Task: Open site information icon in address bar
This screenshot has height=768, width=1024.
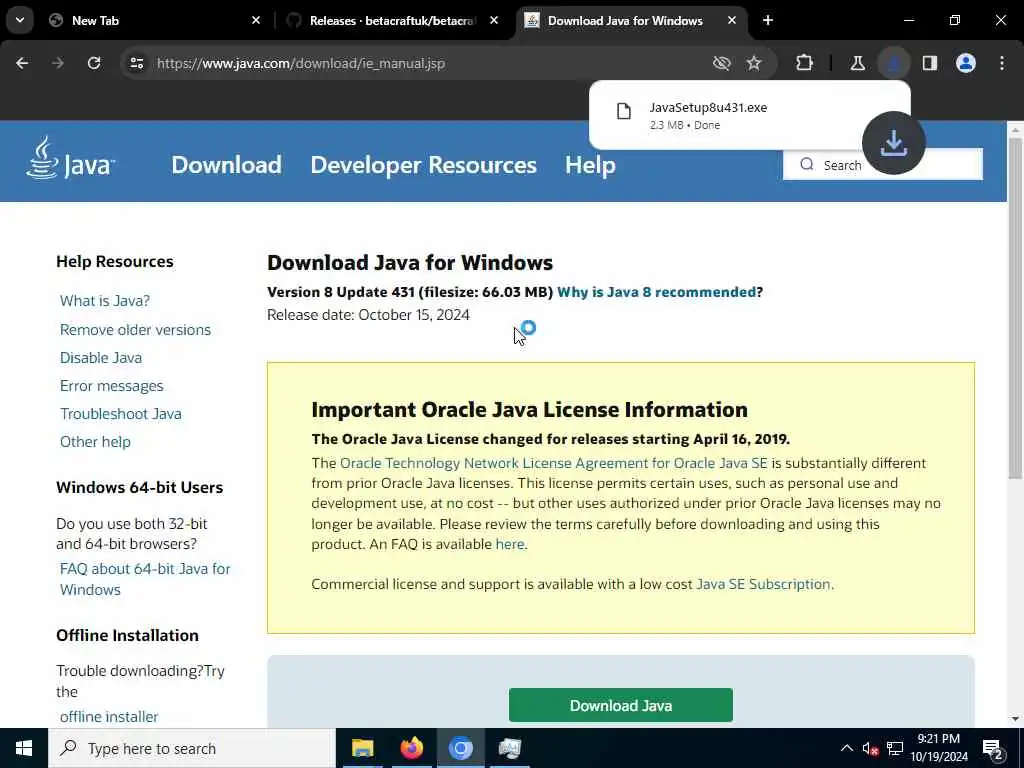Action: [x=136, y=63]
